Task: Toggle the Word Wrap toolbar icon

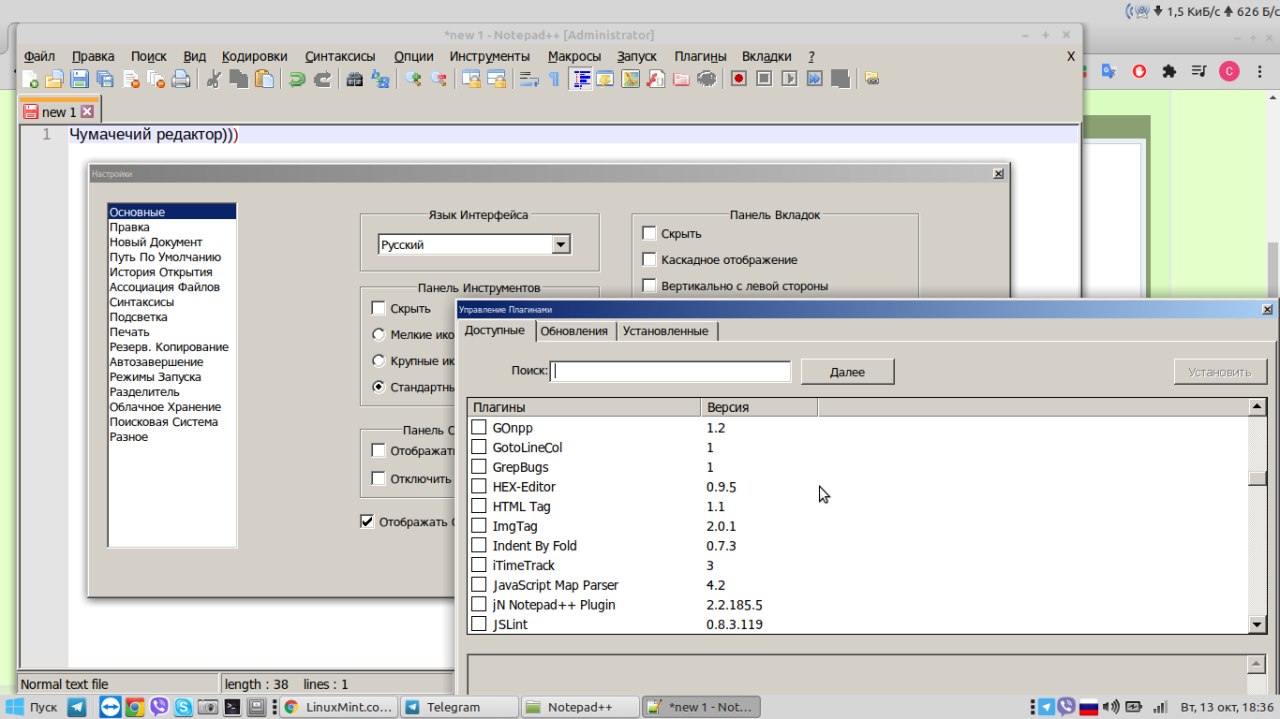Action: pos(528,79)
